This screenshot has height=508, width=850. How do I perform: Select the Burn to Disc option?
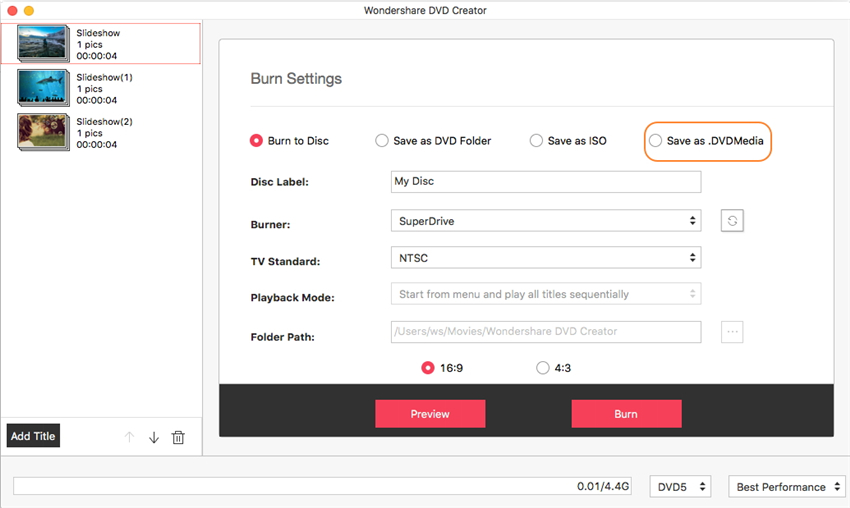point(256,141)
